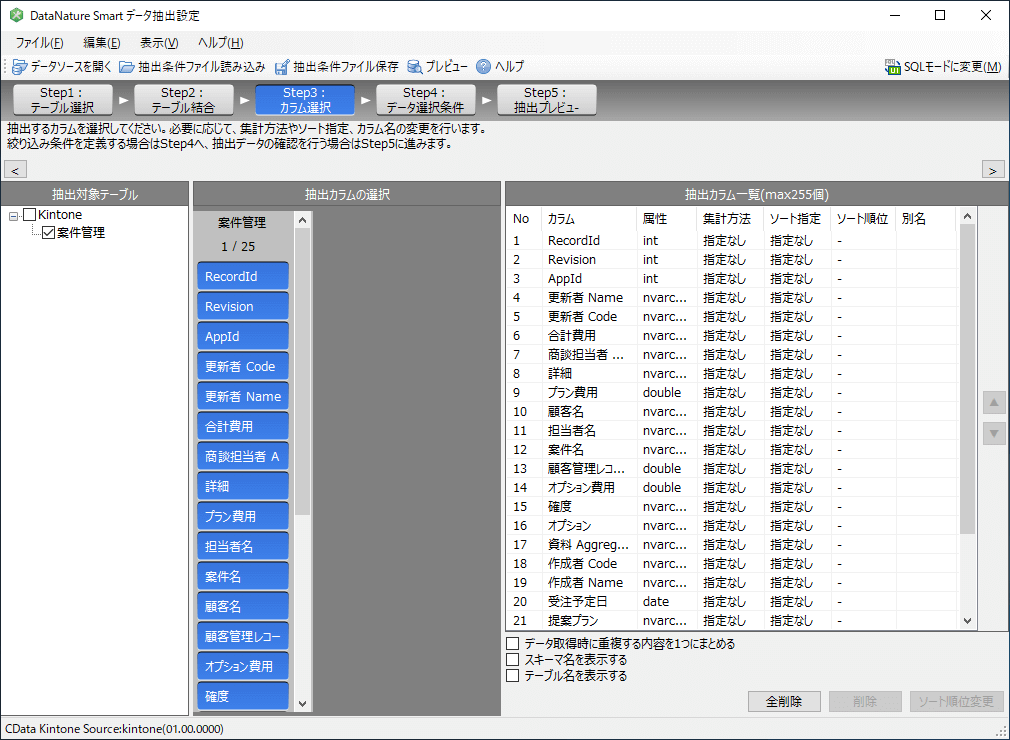Image resolution: width=1010 pixels, height=740 pixels.
Task: Go to Step2 テーブル結合
Action: [x=183, y=100]
